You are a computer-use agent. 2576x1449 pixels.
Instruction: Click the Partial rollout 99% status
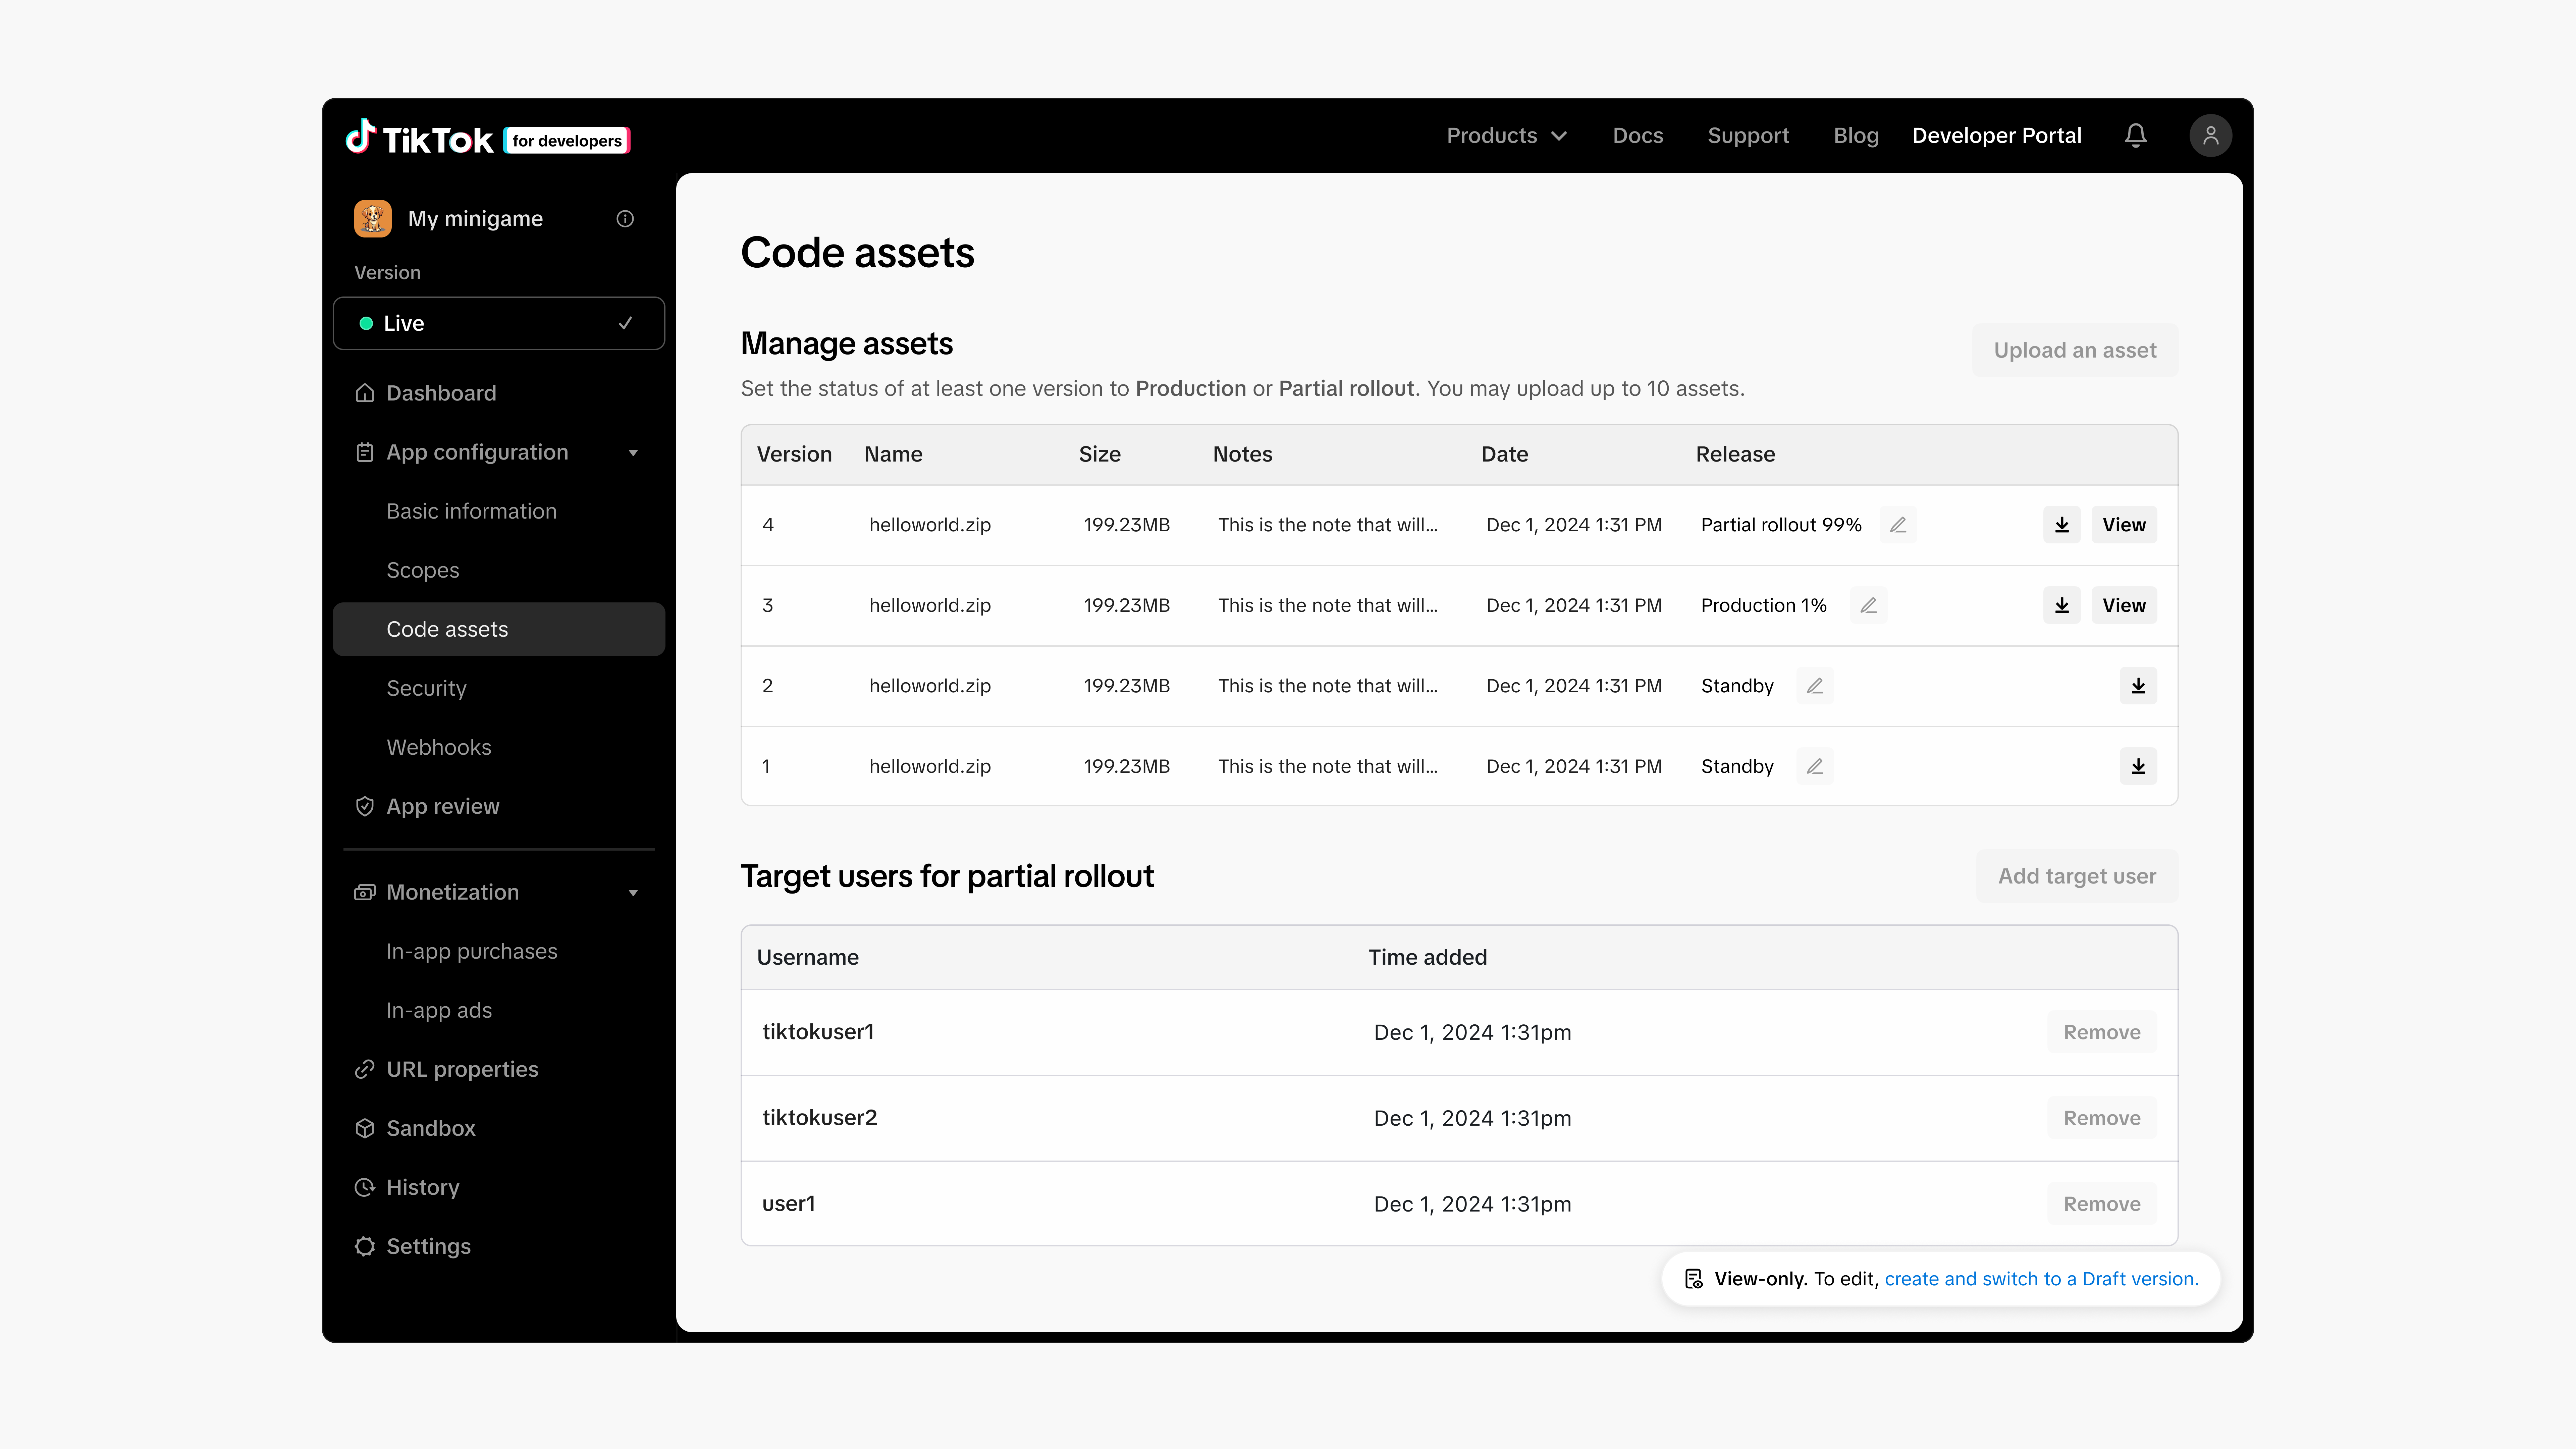tap(1781, 525)
